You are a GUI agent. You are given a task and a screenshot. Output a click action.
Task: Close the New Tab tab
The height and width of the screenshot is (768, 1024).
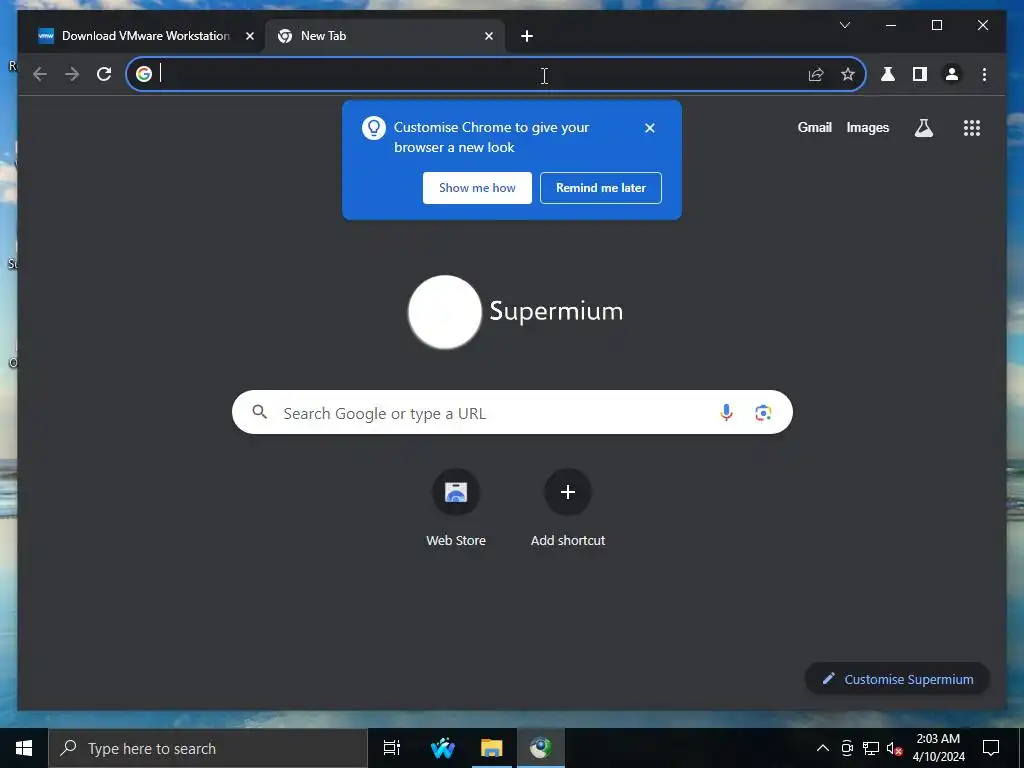coord(488,36)
